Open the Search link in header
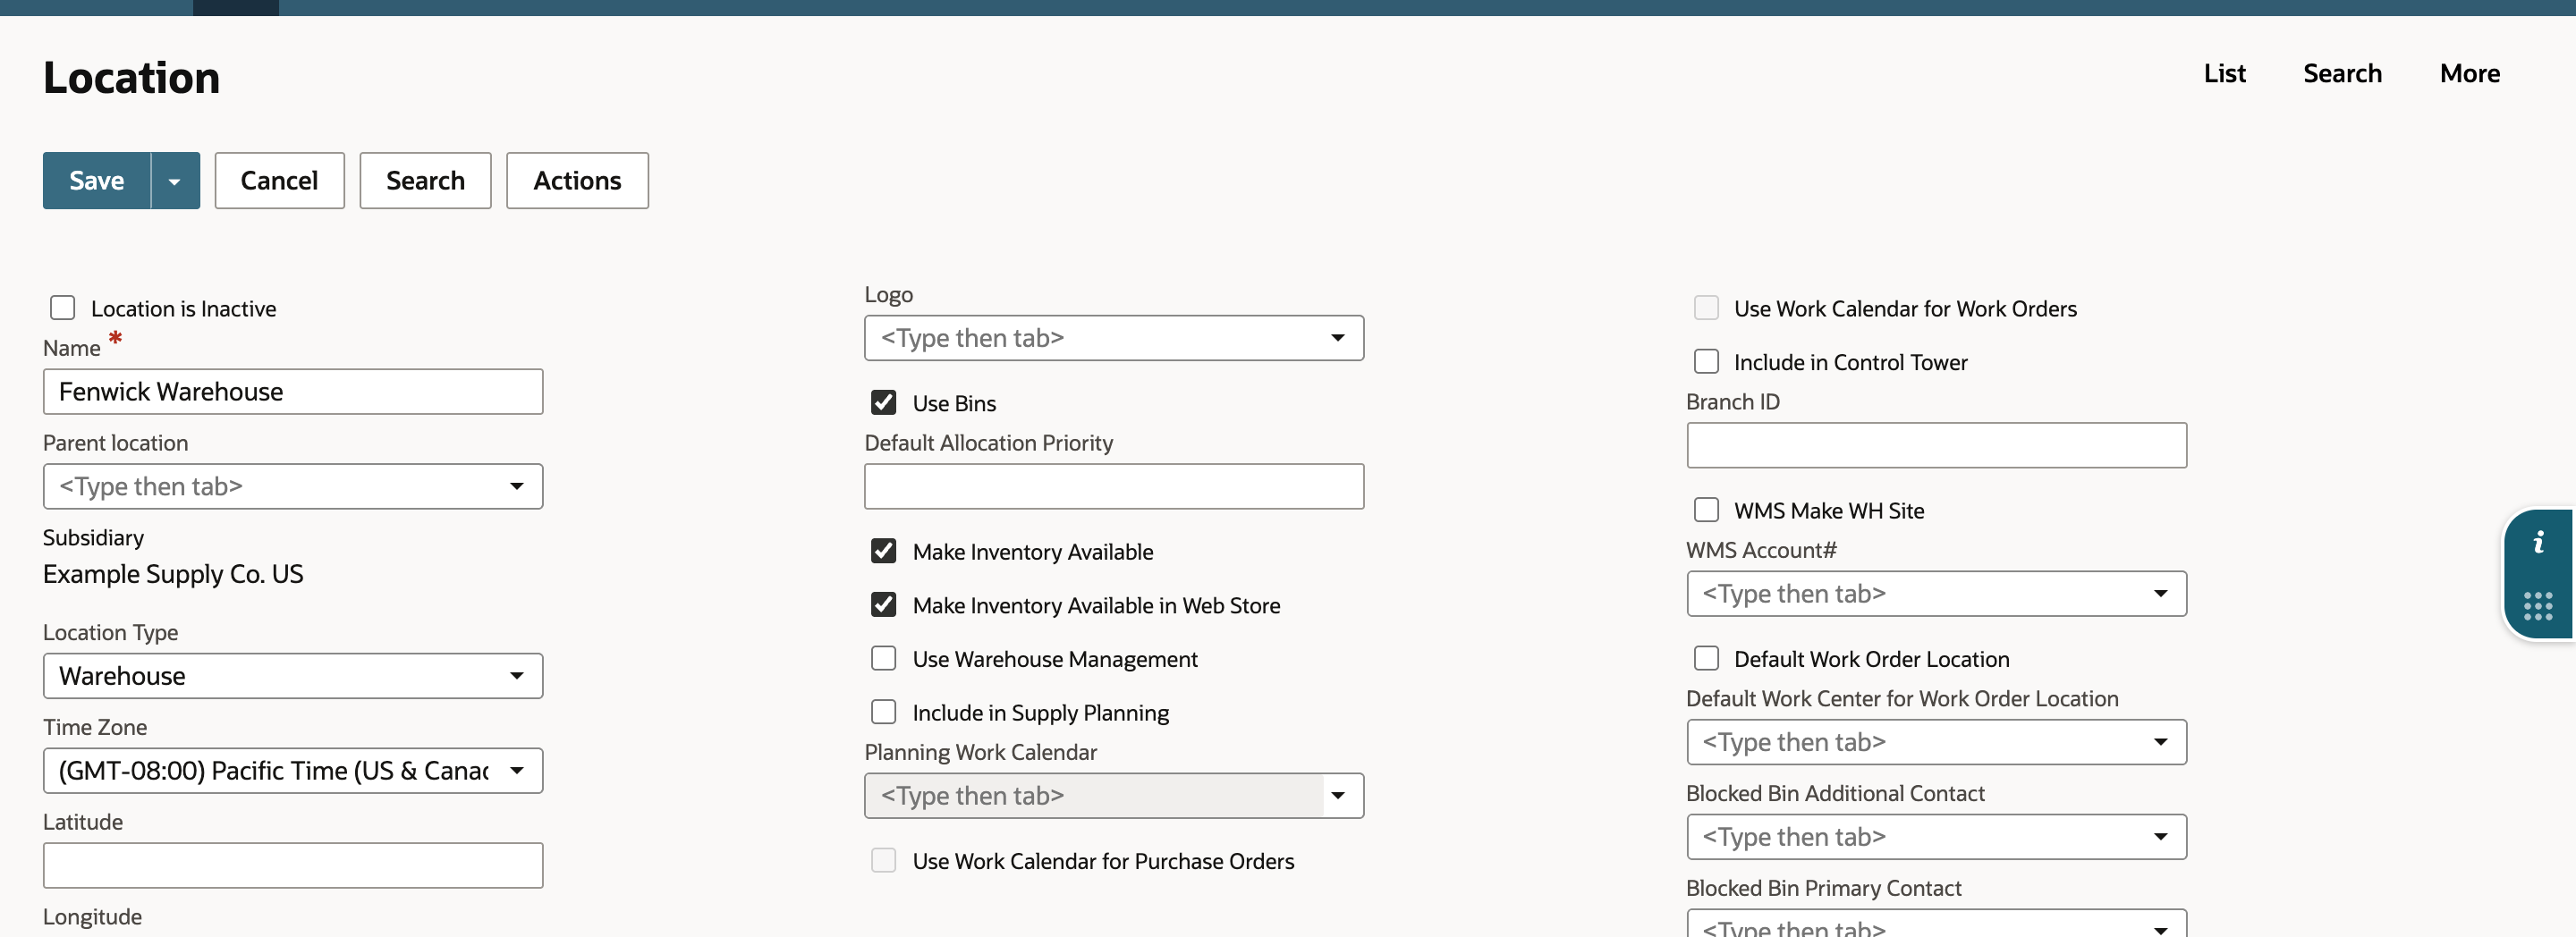 [2342, 73]
